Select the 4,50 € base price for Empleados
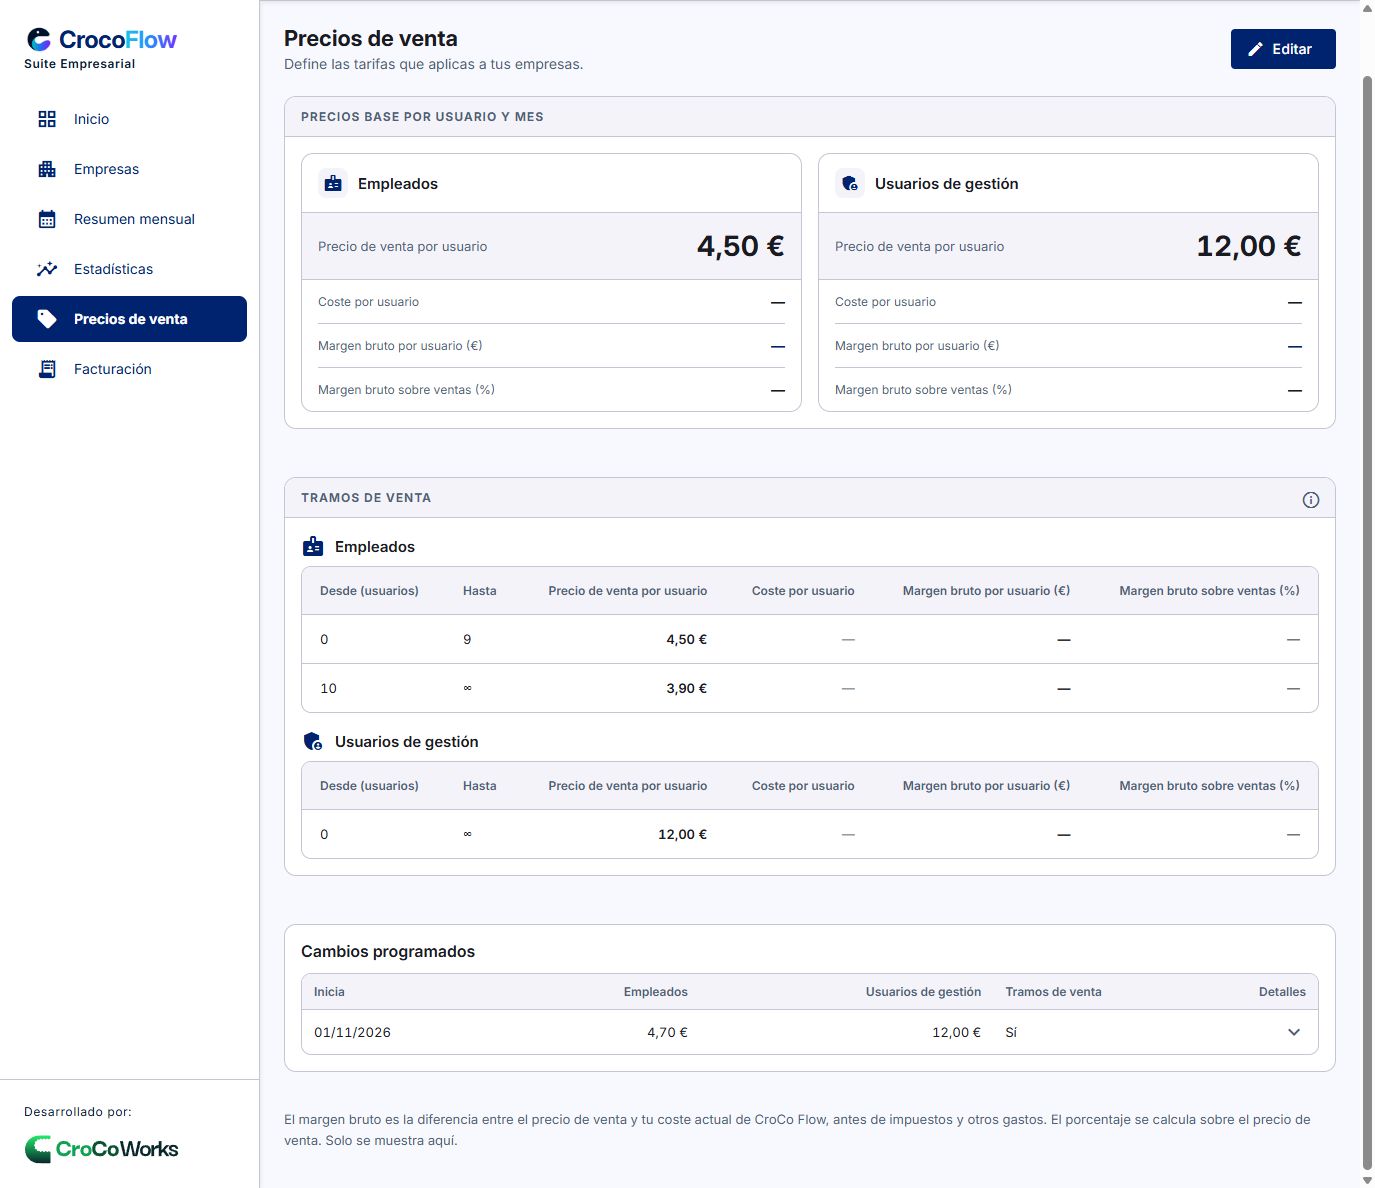 click(x=740, y=246)
